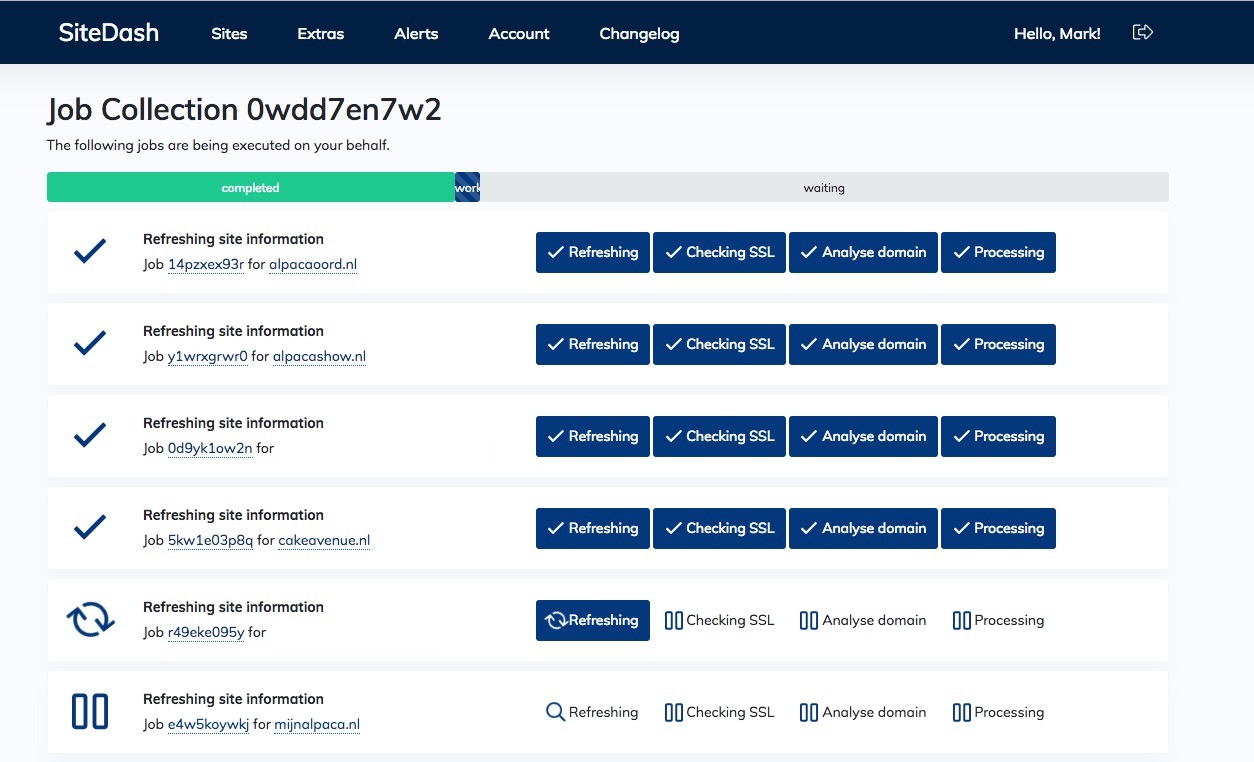Click the checkmark icon beside job 14pzxex93r
This screenshot has height=762, width=1254.
click(89, 251)
